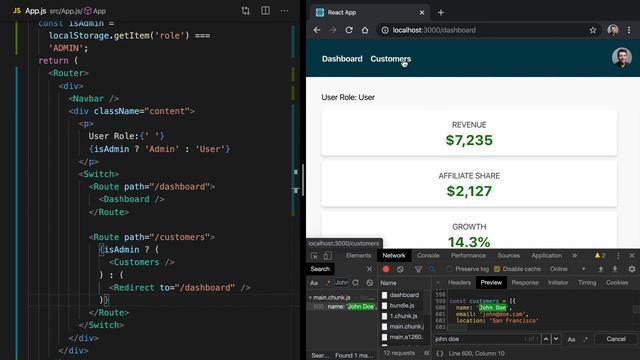
Task: Toggle match case in the Search panel
Action: [x=314, y=283]
